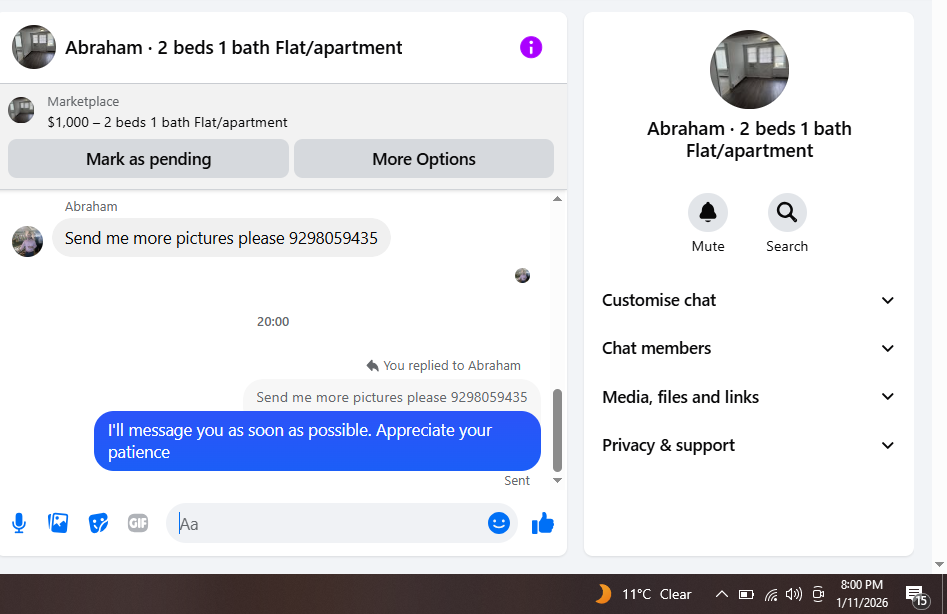Click Abraham's sender avatar beside his message
The height and width of the screenshot is (614, 947).
28,241
